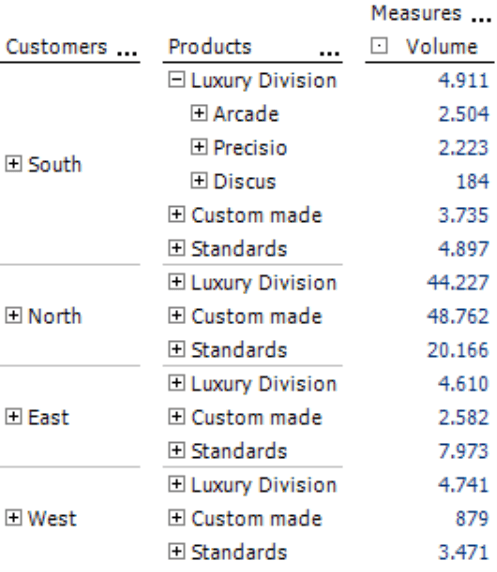Open the Products dimension ellipsis menu
Image resolution: width=497 pixels, height=572 pixels.
[330, 54]
